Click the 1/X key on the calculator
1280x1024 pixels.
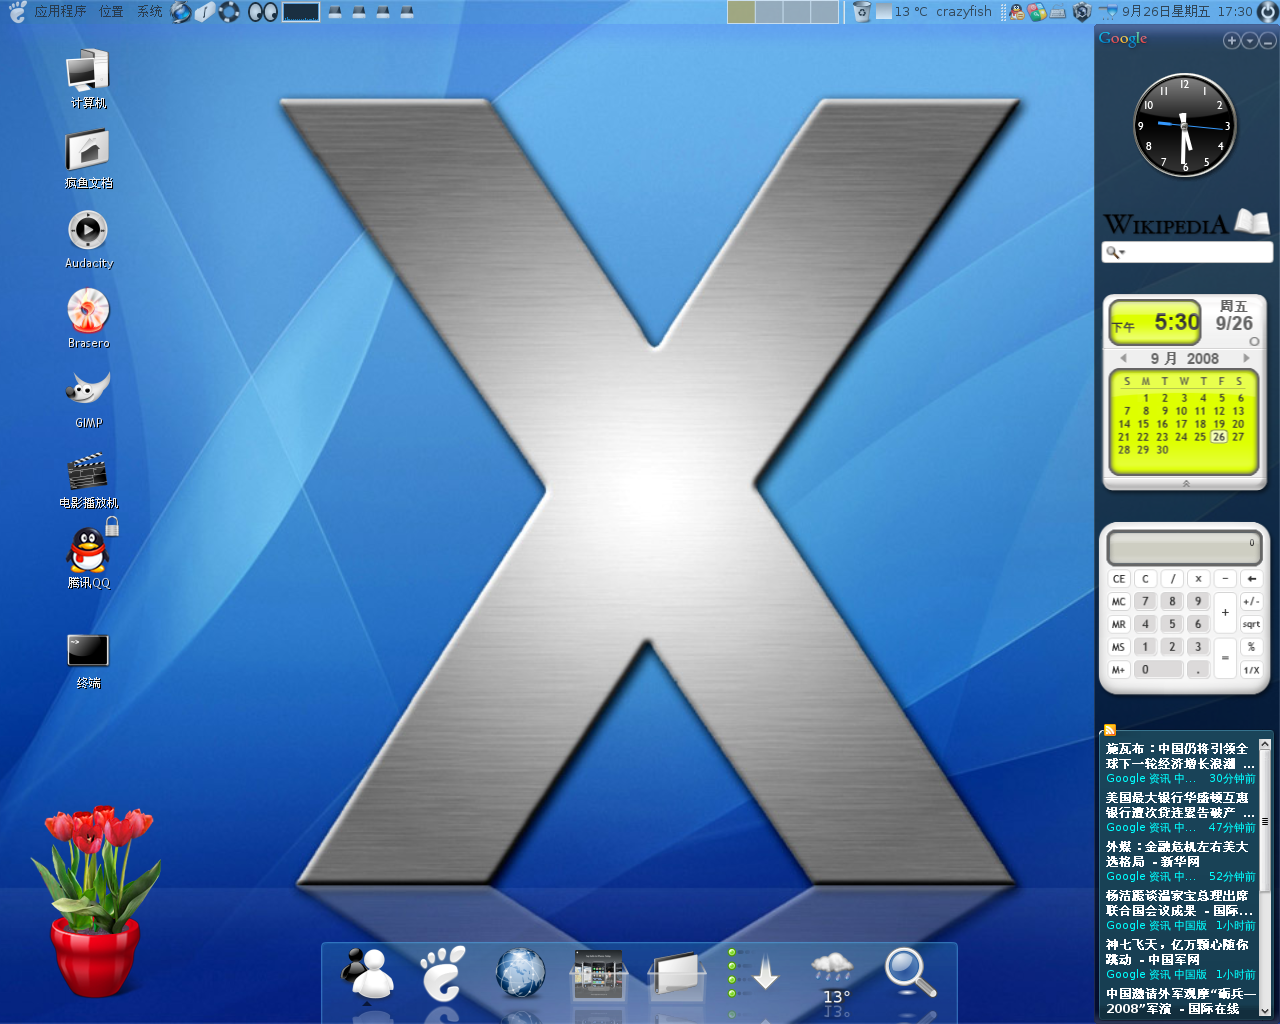[1251, 670]
